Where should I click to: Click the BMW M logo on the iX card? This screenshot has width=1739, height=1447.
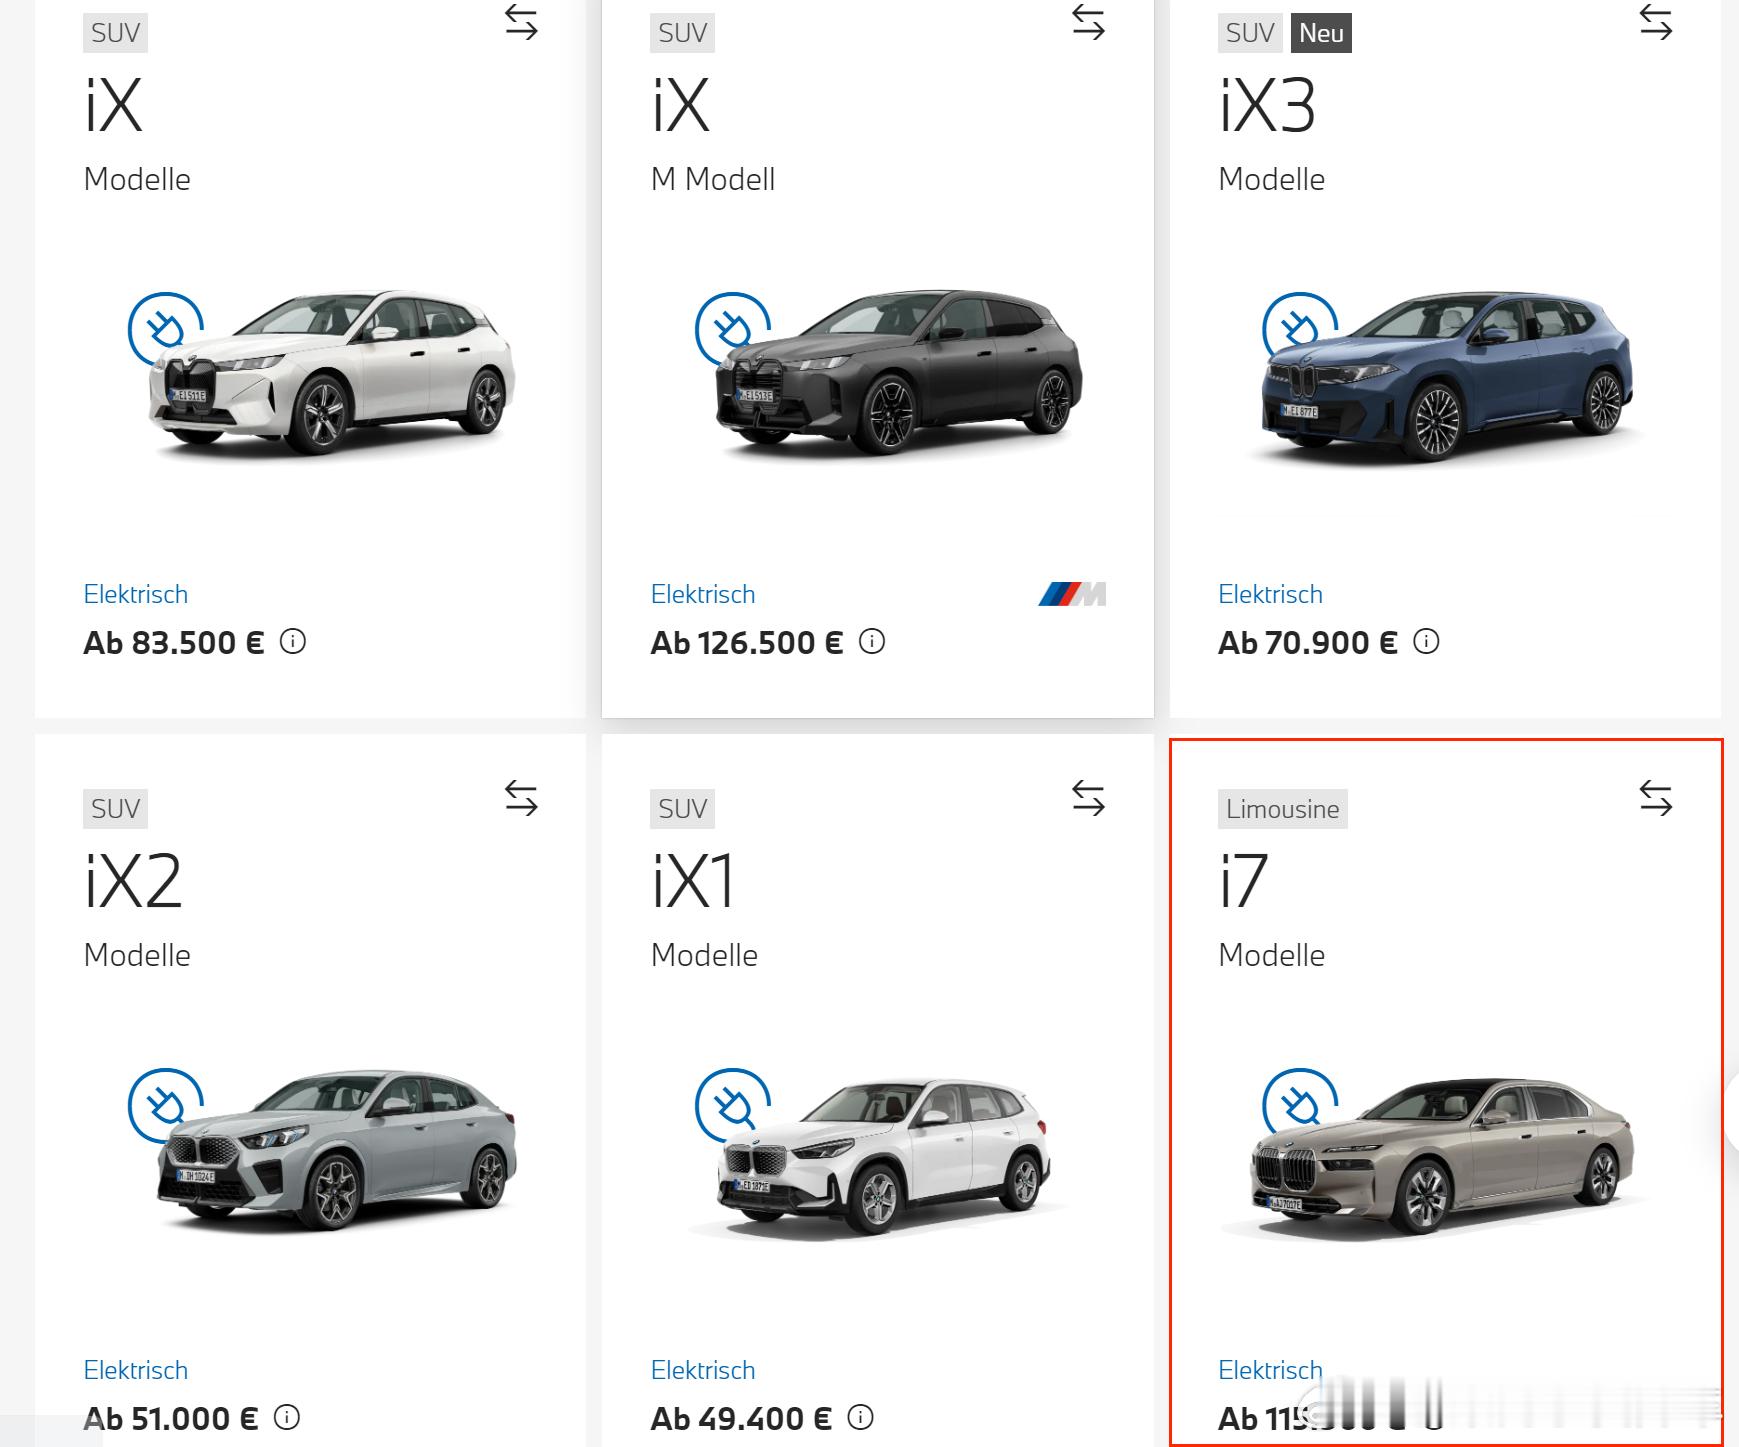click(x=1072, y=594)
